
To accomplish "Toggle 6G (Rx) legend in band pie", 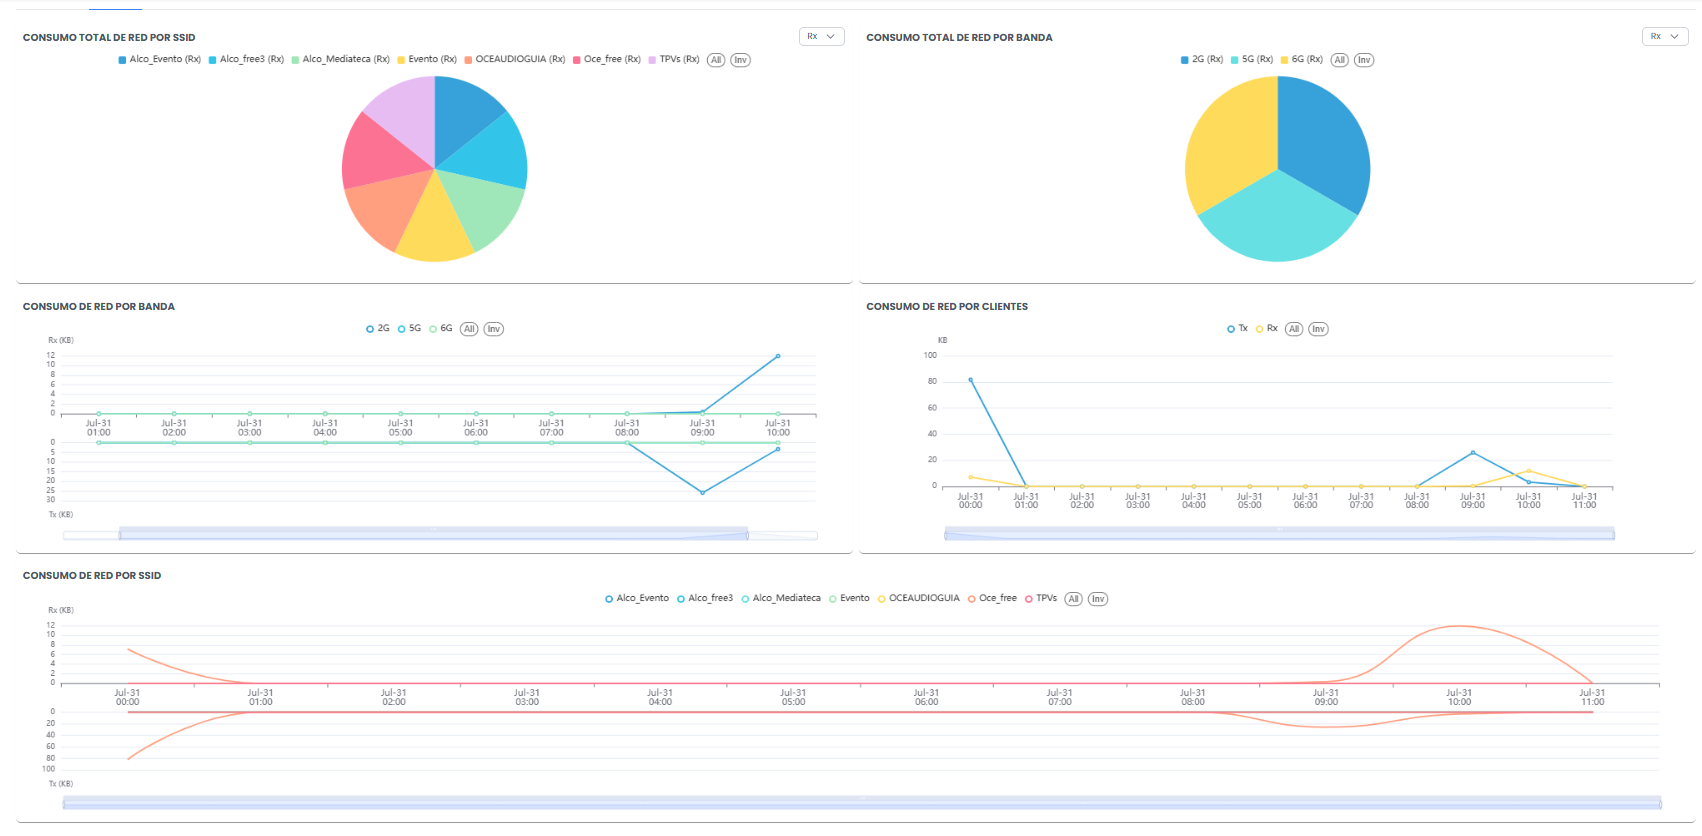I will click(x=1301, y=60).
